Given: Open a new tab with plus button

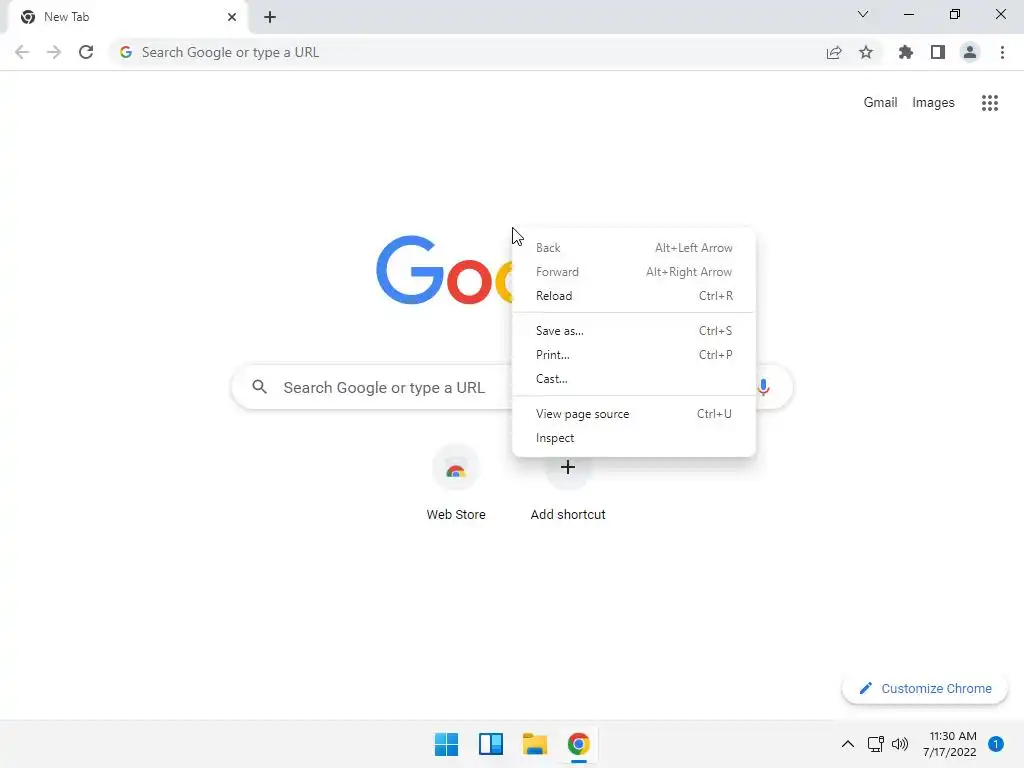Looking at the screenshot, I should [270, 17].
